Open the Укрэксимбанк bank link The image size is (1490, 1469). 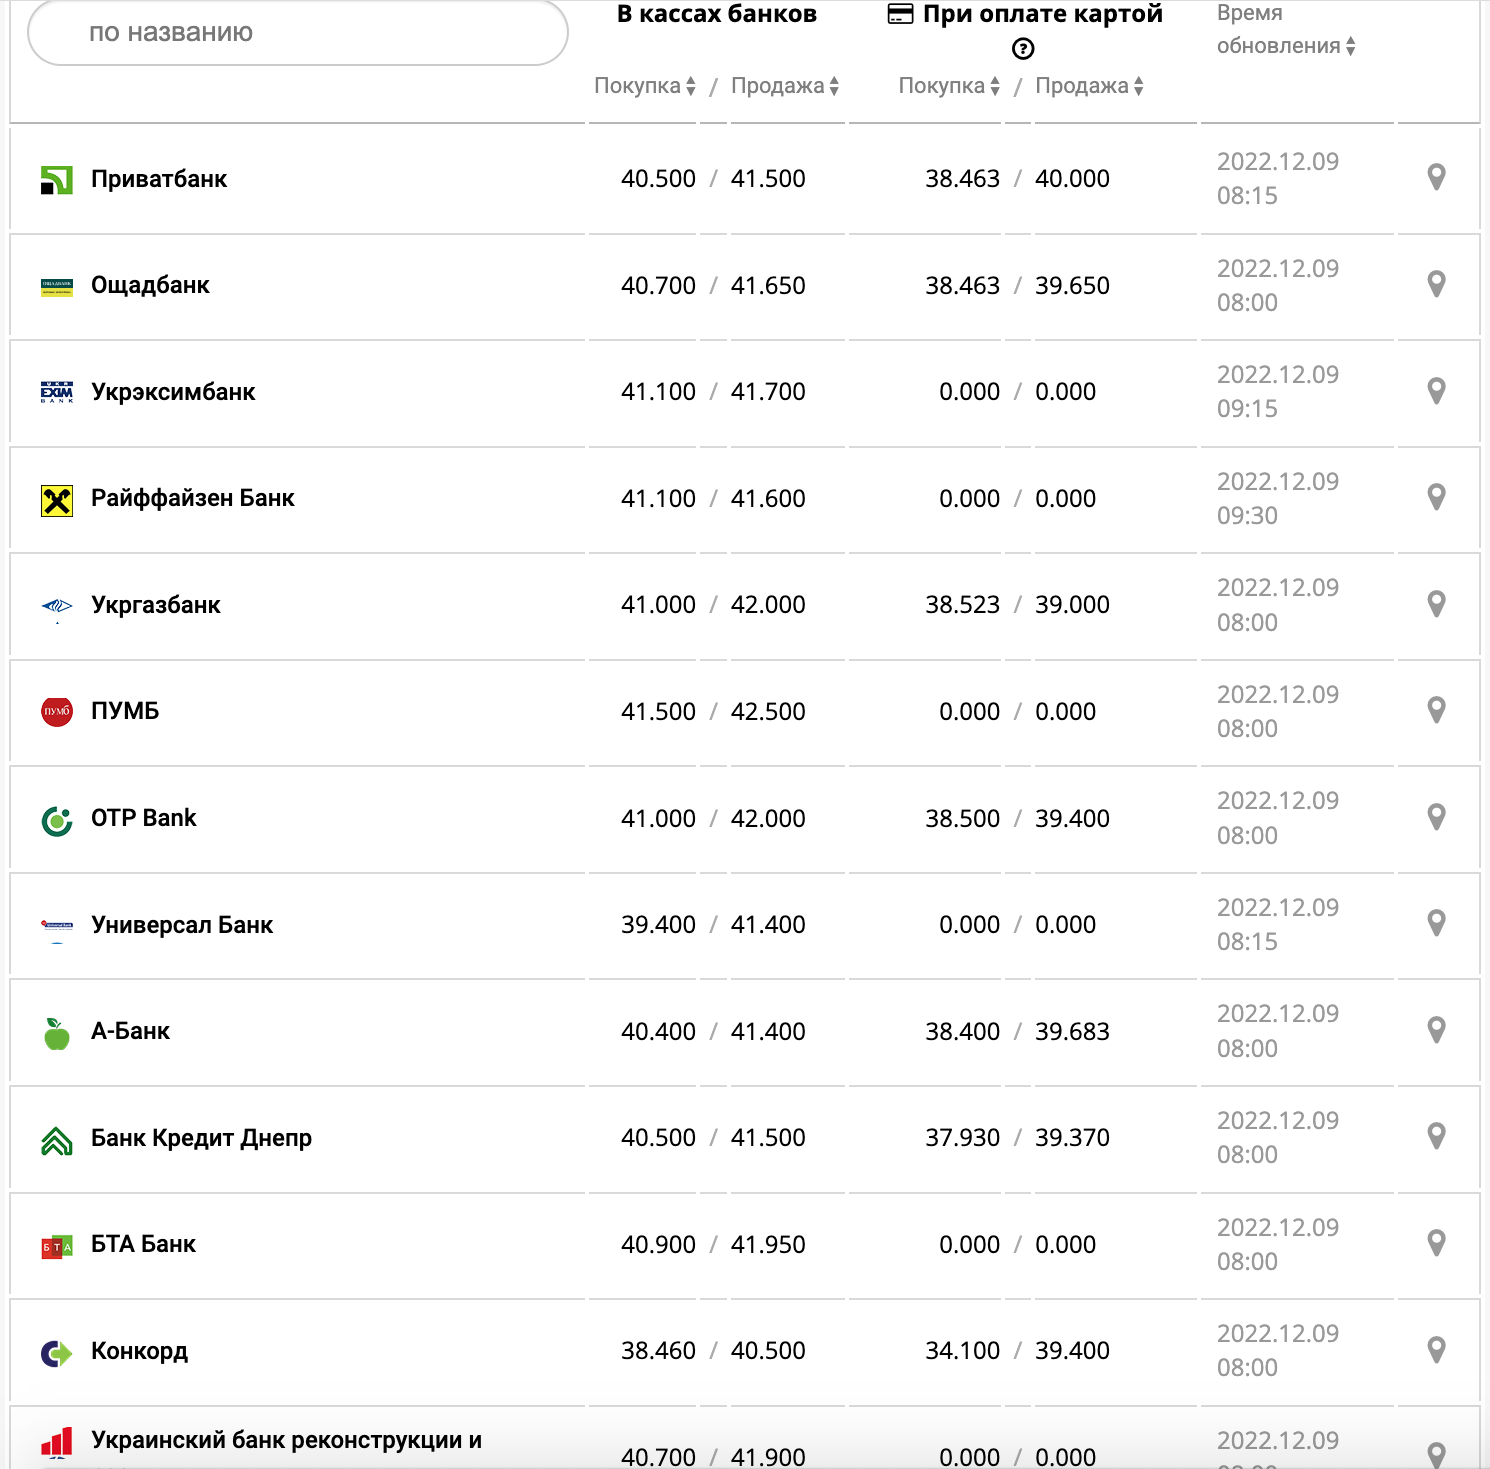(173, 392)
